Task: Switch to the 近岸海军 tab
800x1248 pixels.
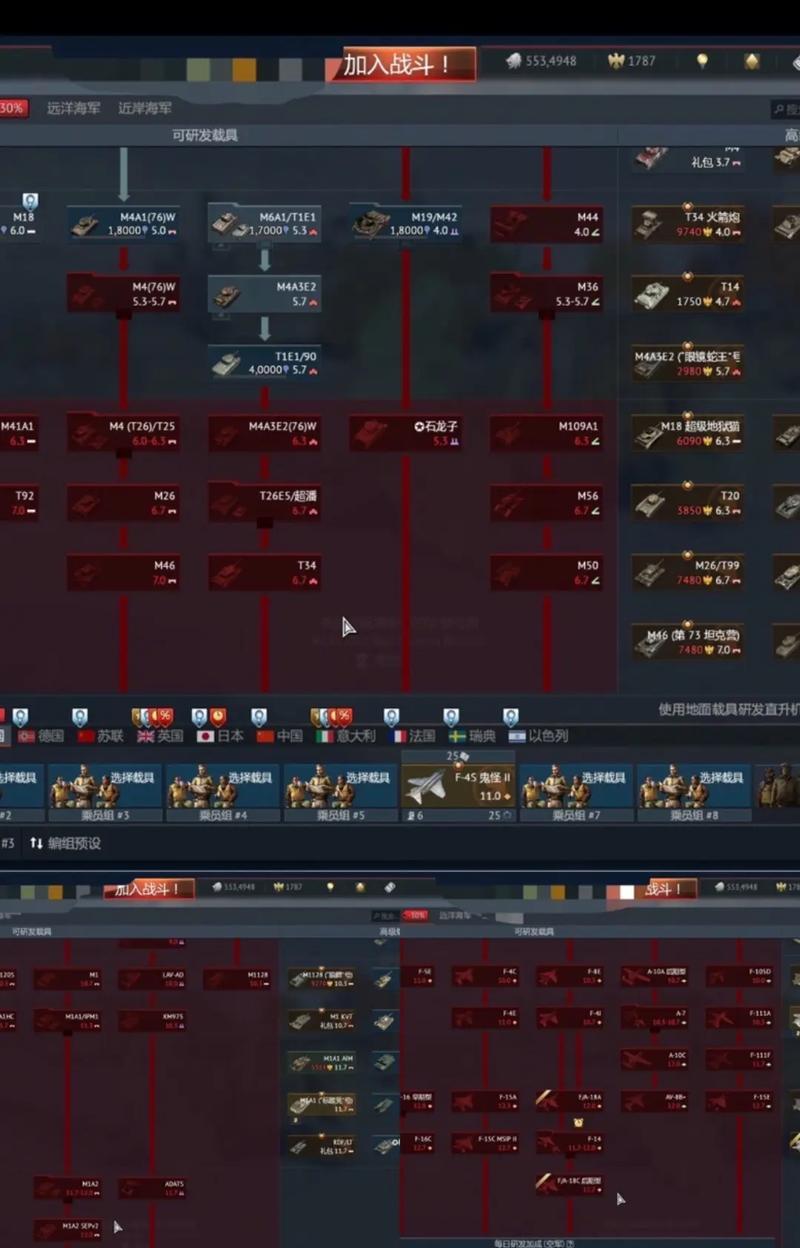Action: (x=145, y=108)
